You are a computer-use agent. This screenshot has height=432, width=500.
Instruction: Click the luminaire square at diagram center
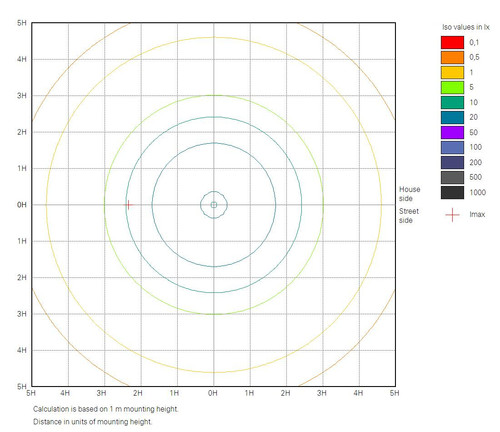tap(214, 205)
